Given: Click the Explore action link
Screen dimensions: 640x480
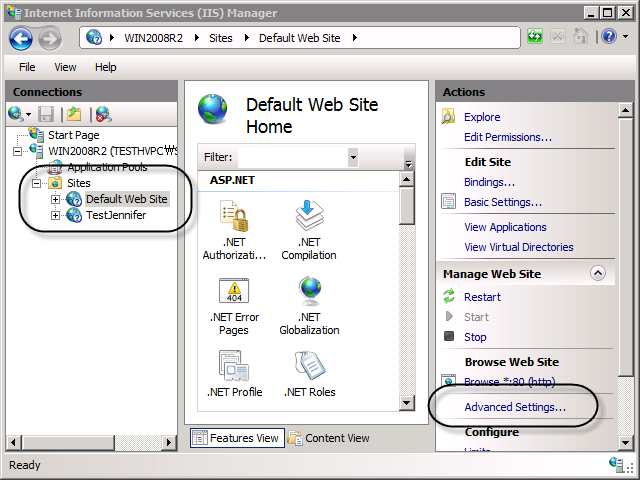Looking at the screenshot, I should (x=482, y=117).
